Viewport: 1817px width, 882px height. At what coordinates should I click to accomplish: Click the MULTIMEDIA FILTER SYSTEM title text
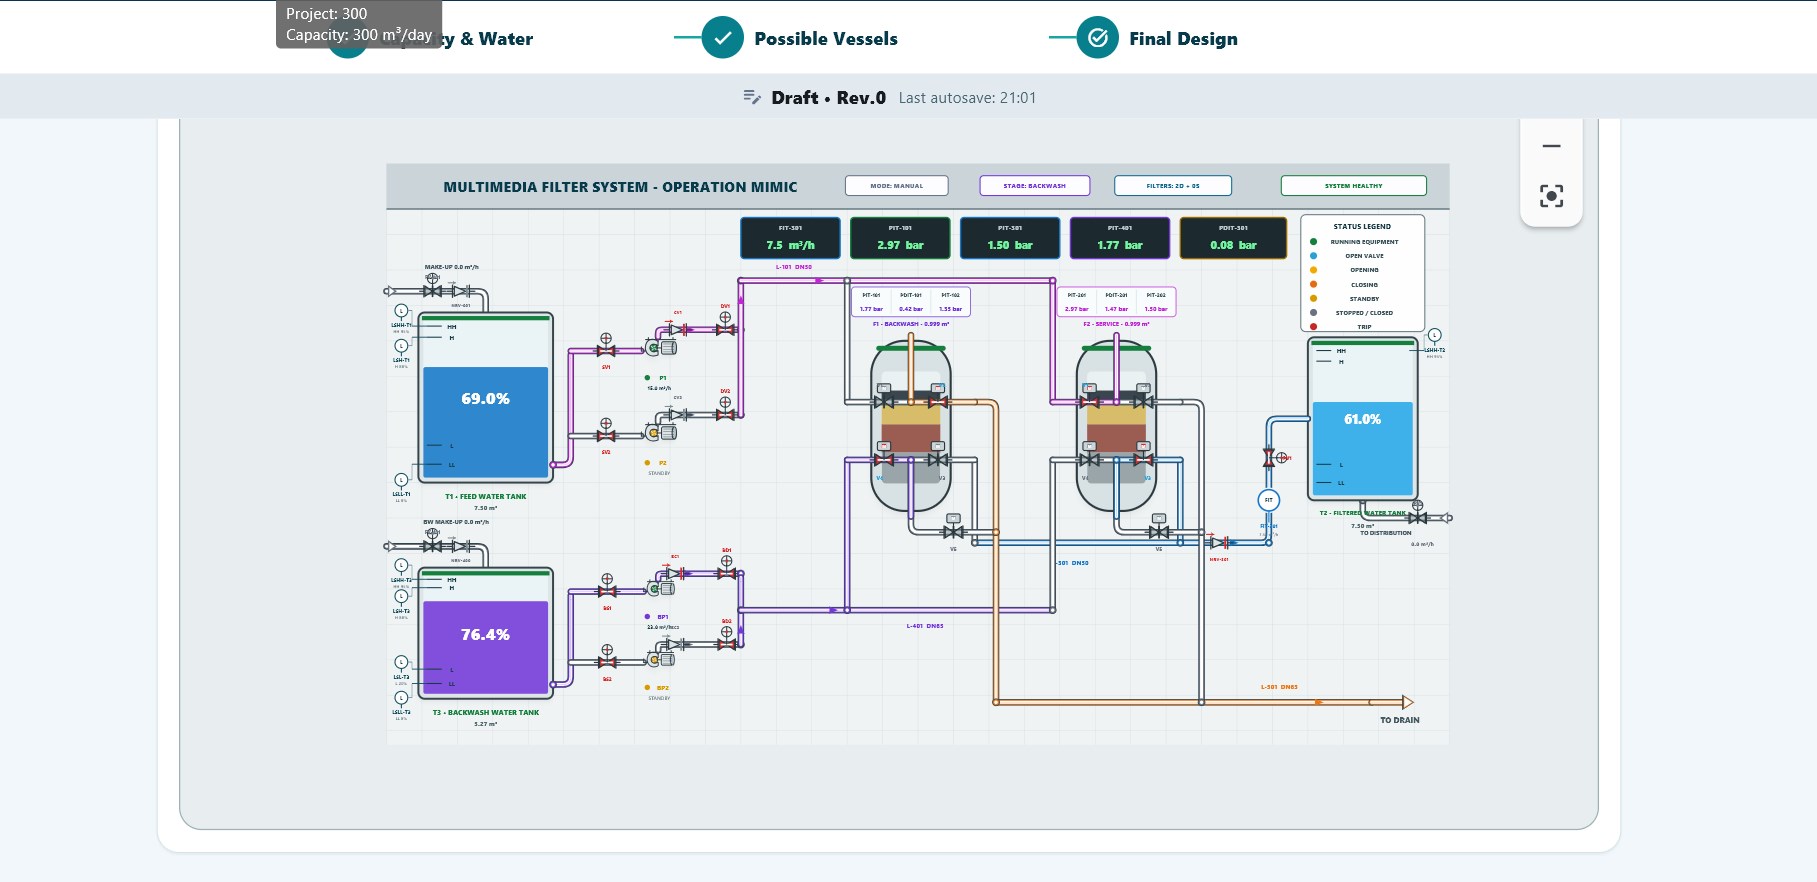(620, 187)
